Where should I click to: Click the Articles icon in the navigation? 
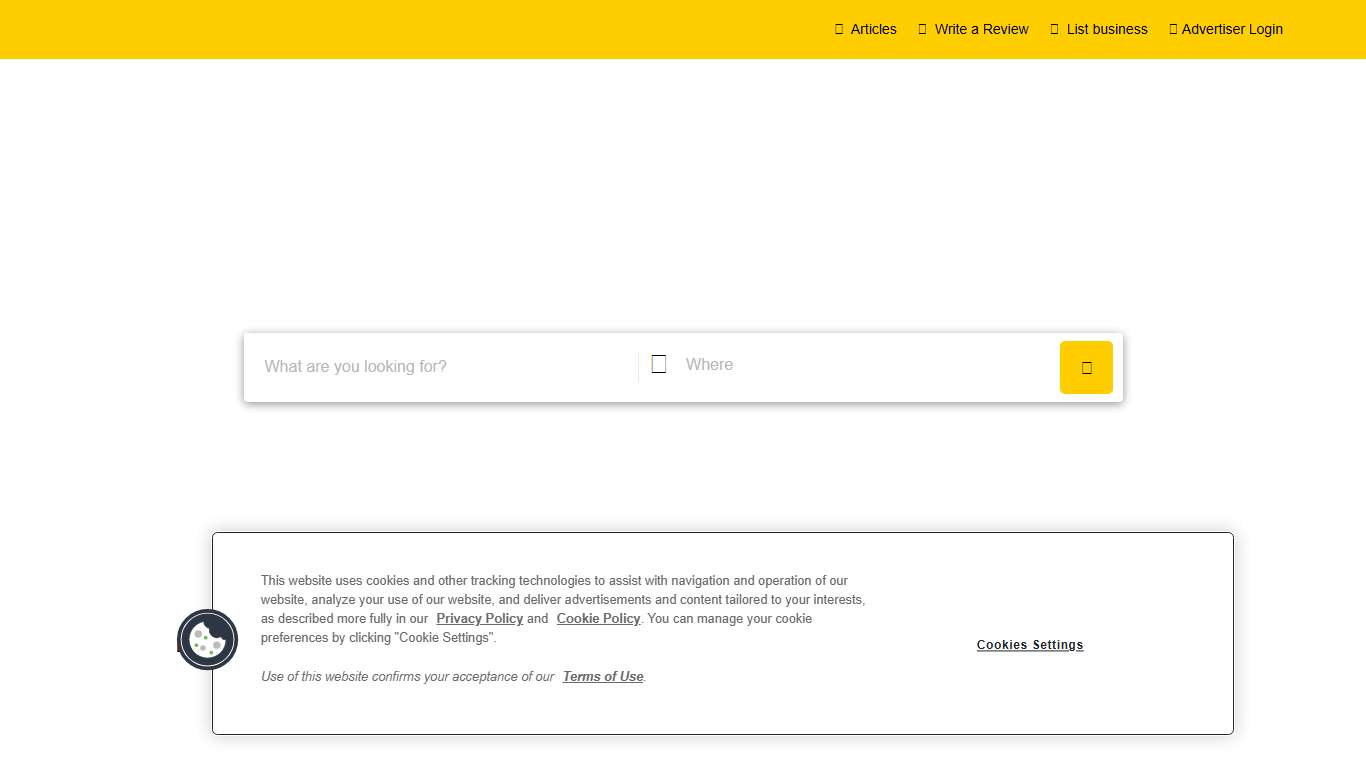(x=838, y=29)
